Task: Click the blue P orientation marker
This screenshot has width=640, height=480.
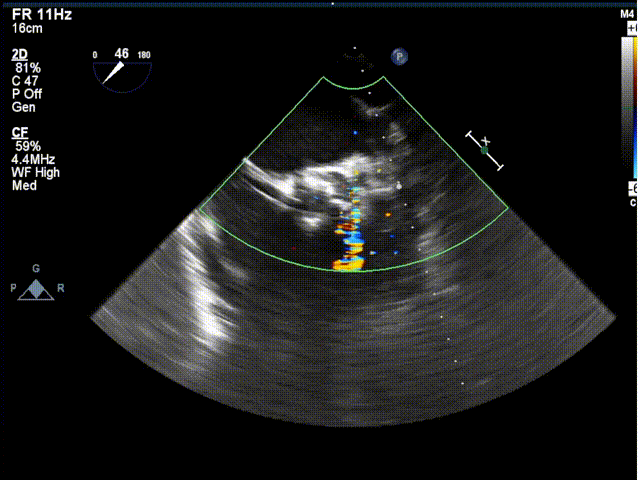Action: [400, 57]
